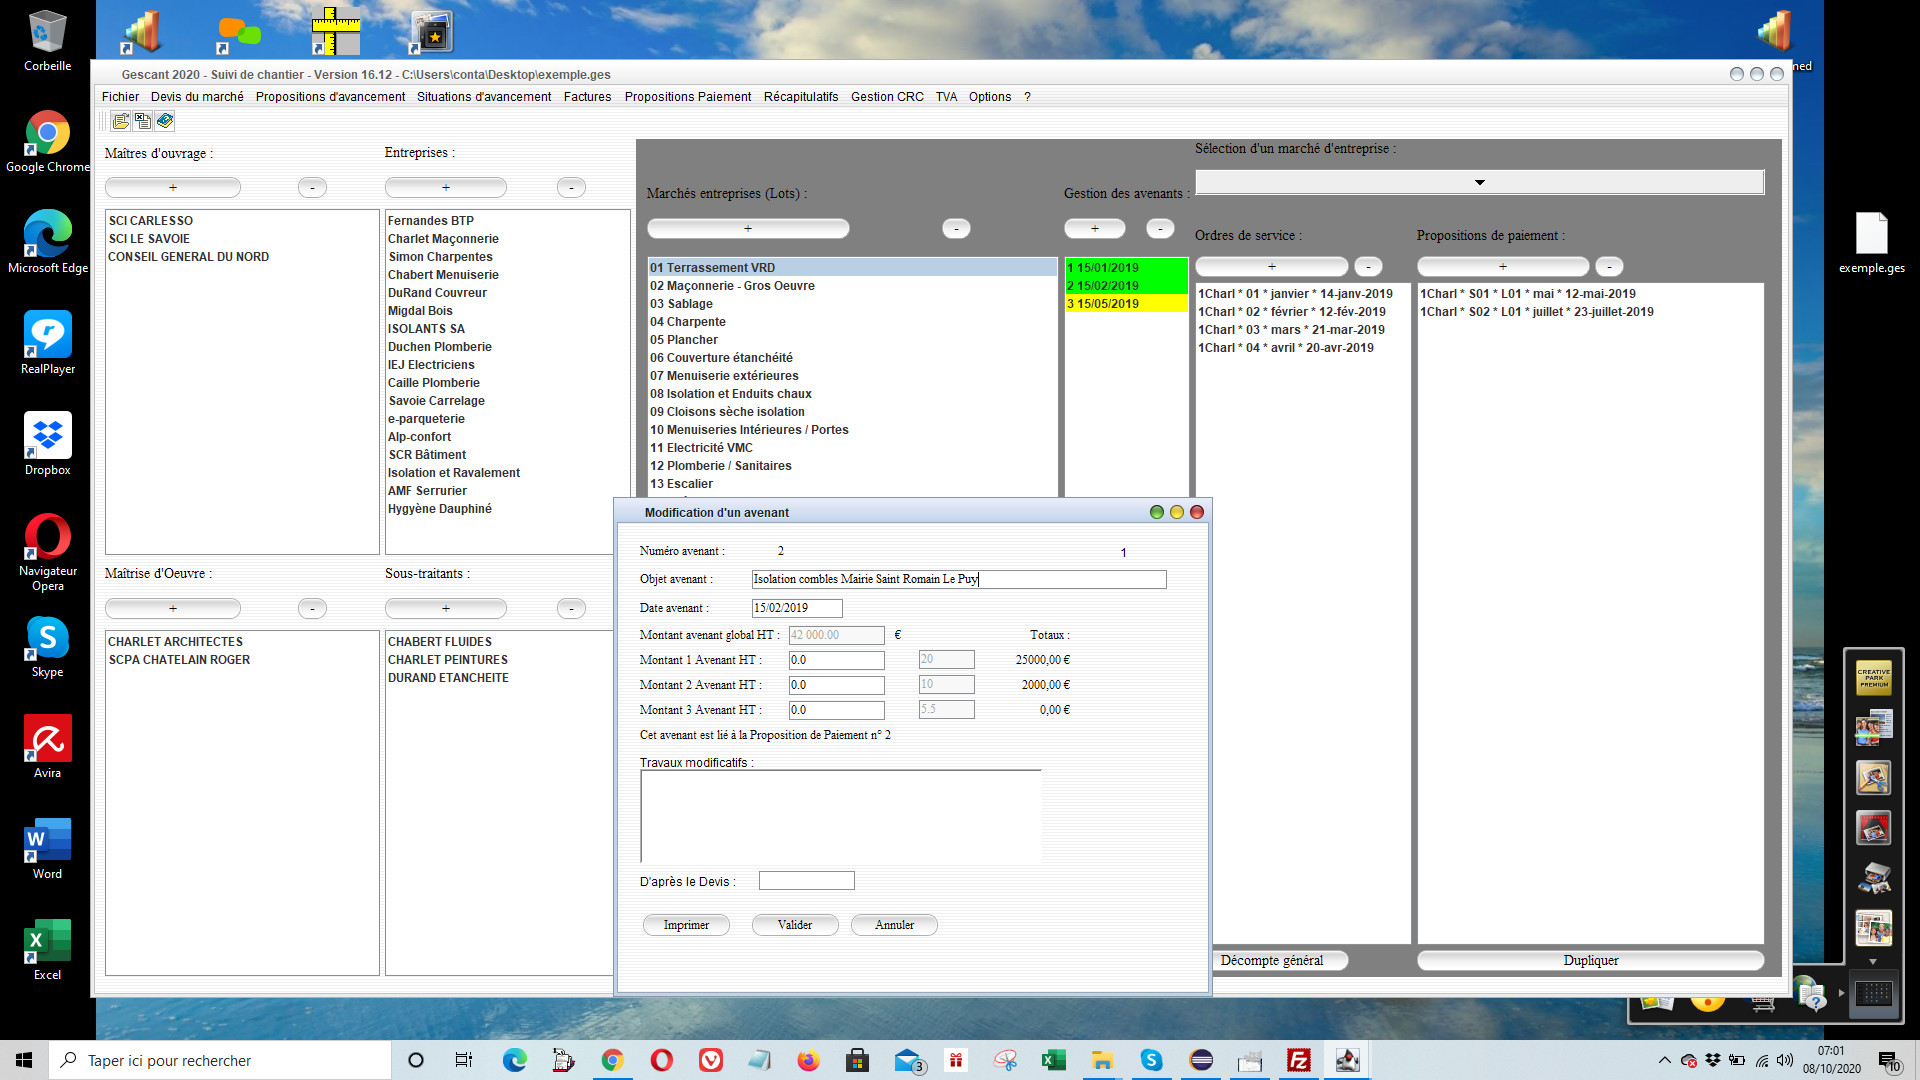This screenshot has width=1920, height=1080.
Task: Open the Récapitulatifs menu
Action: [x=801, y=97]
